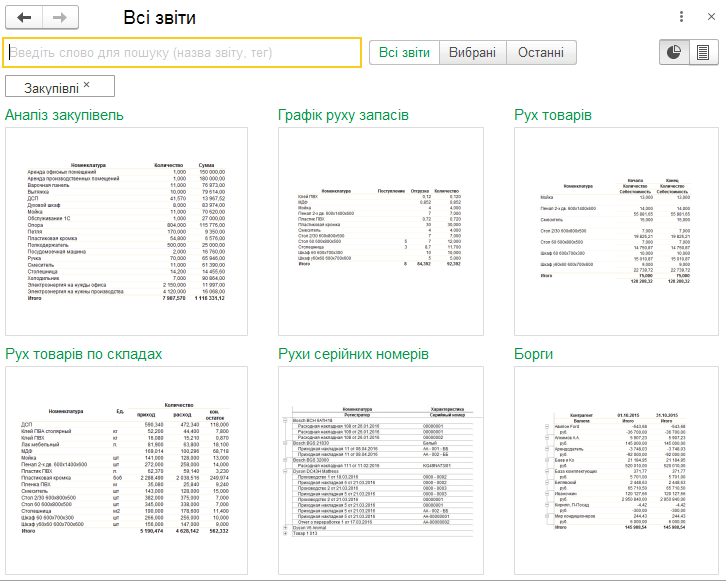Viewport: 726px width, 581px height.
Task: Remove the Закупівлі tag filter
Action: [87, 85]
